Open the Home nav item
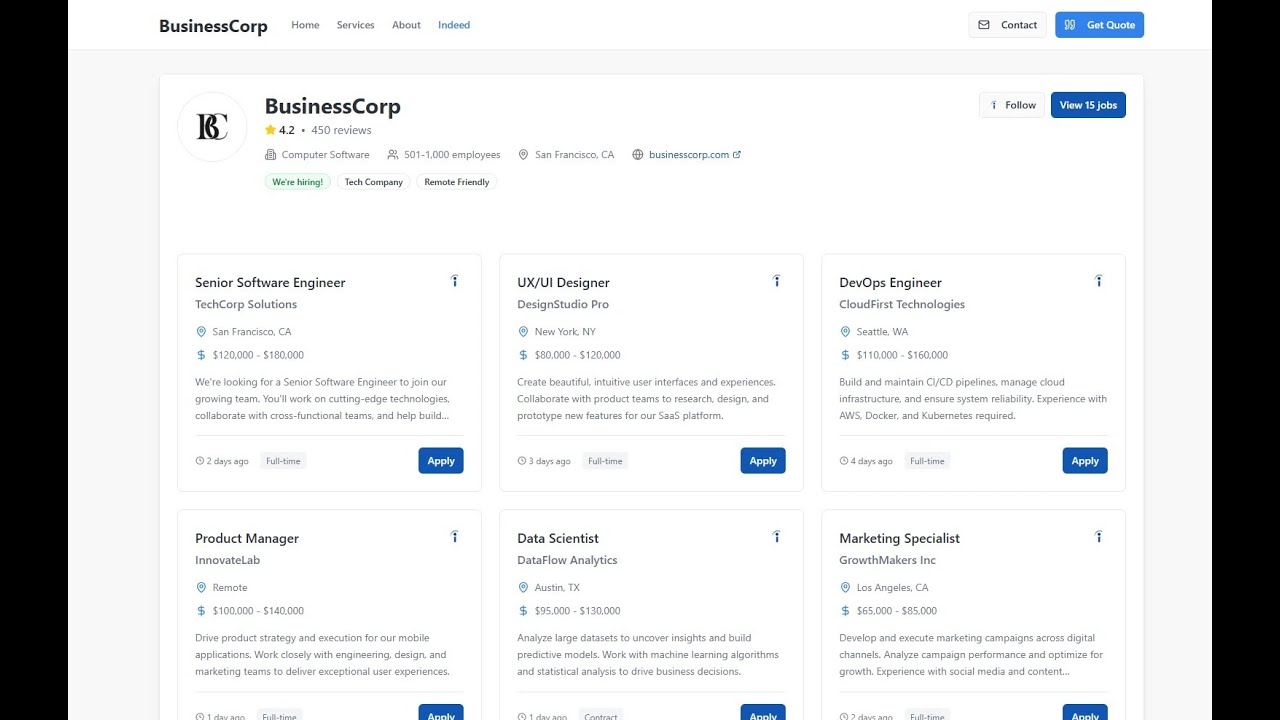This screenshot has width=1280, height=720. pos(305,25)
